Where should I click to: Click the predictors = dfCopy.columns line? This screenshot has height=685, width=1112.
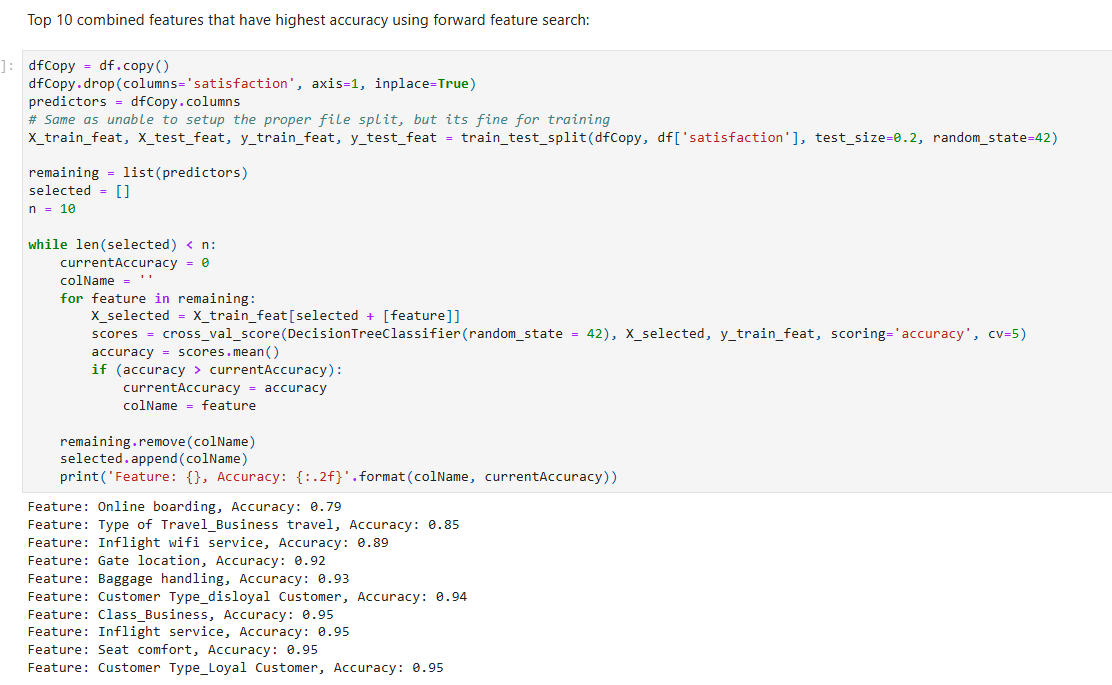click(x=134, y=101)
